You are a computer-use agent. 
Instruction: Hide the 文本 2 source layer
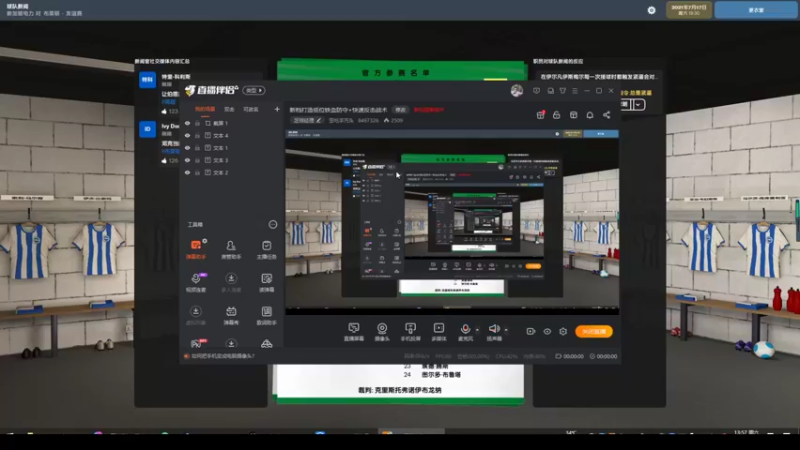pos(187,172)
